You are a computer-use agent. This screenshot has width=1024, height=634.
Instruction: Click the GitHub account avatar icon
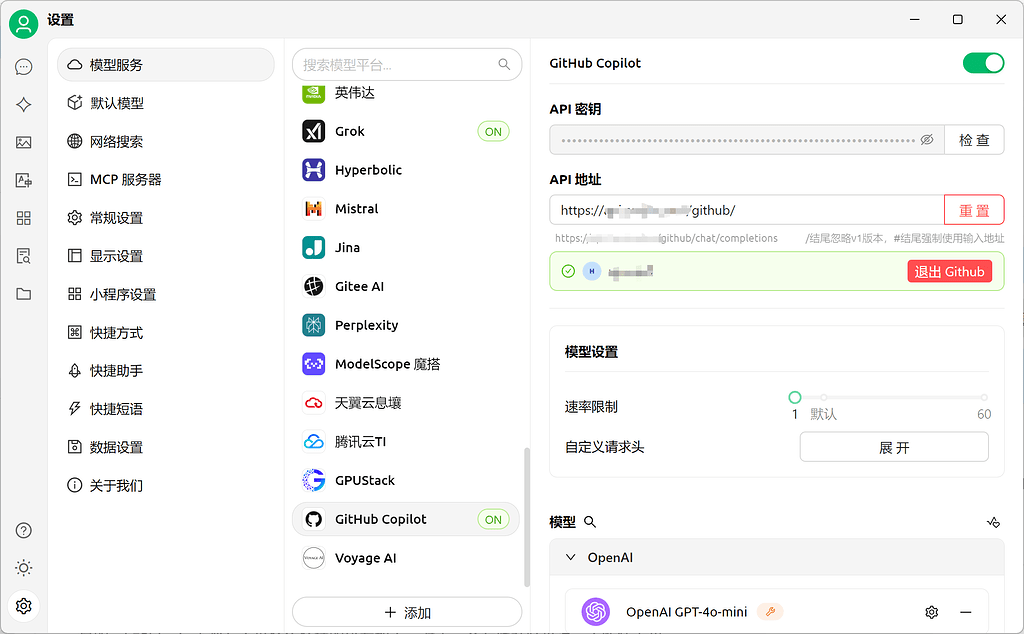[592, 271]
